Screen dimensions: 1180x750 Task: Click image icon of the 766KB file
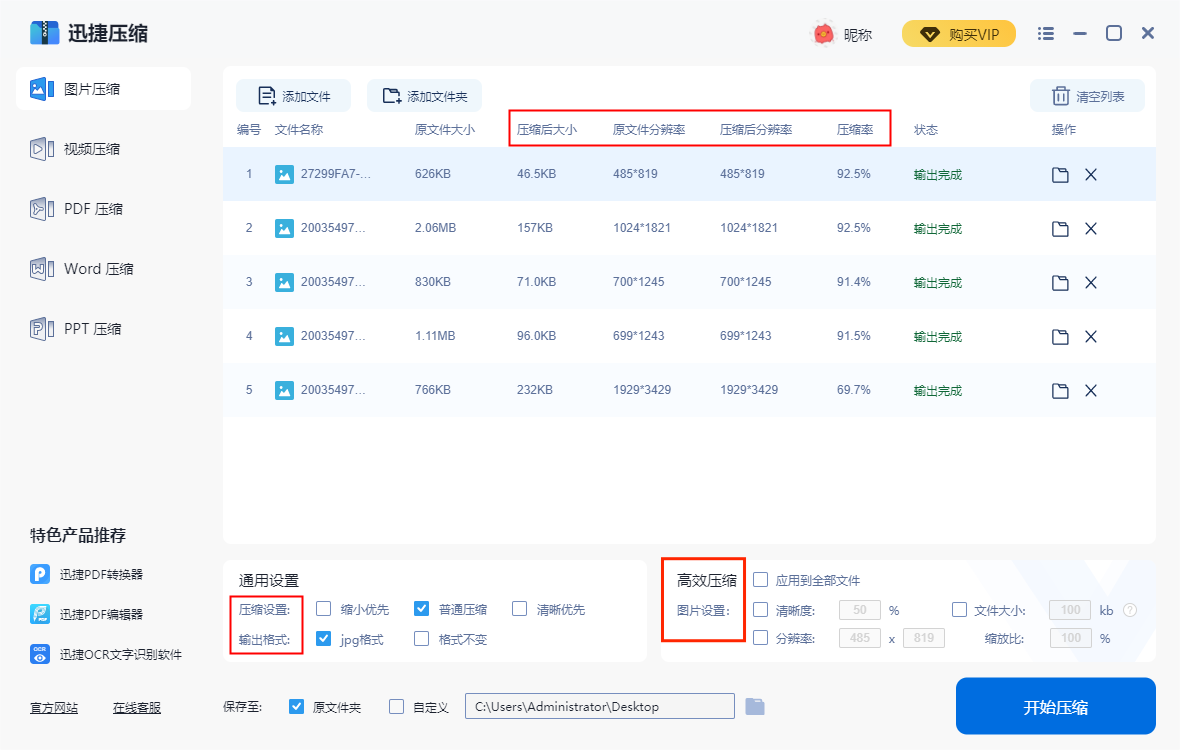[x=284, y=390]
